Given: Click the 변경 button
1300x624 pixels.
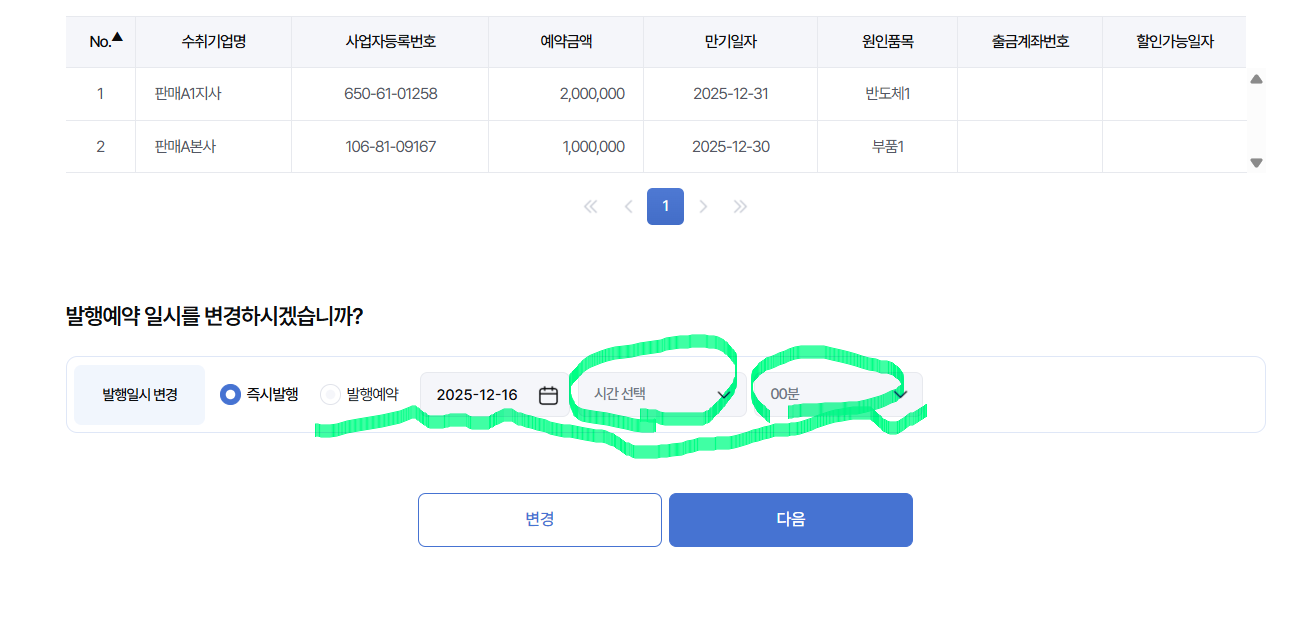Looking at the screenshot, I should [x=540, y=520].
